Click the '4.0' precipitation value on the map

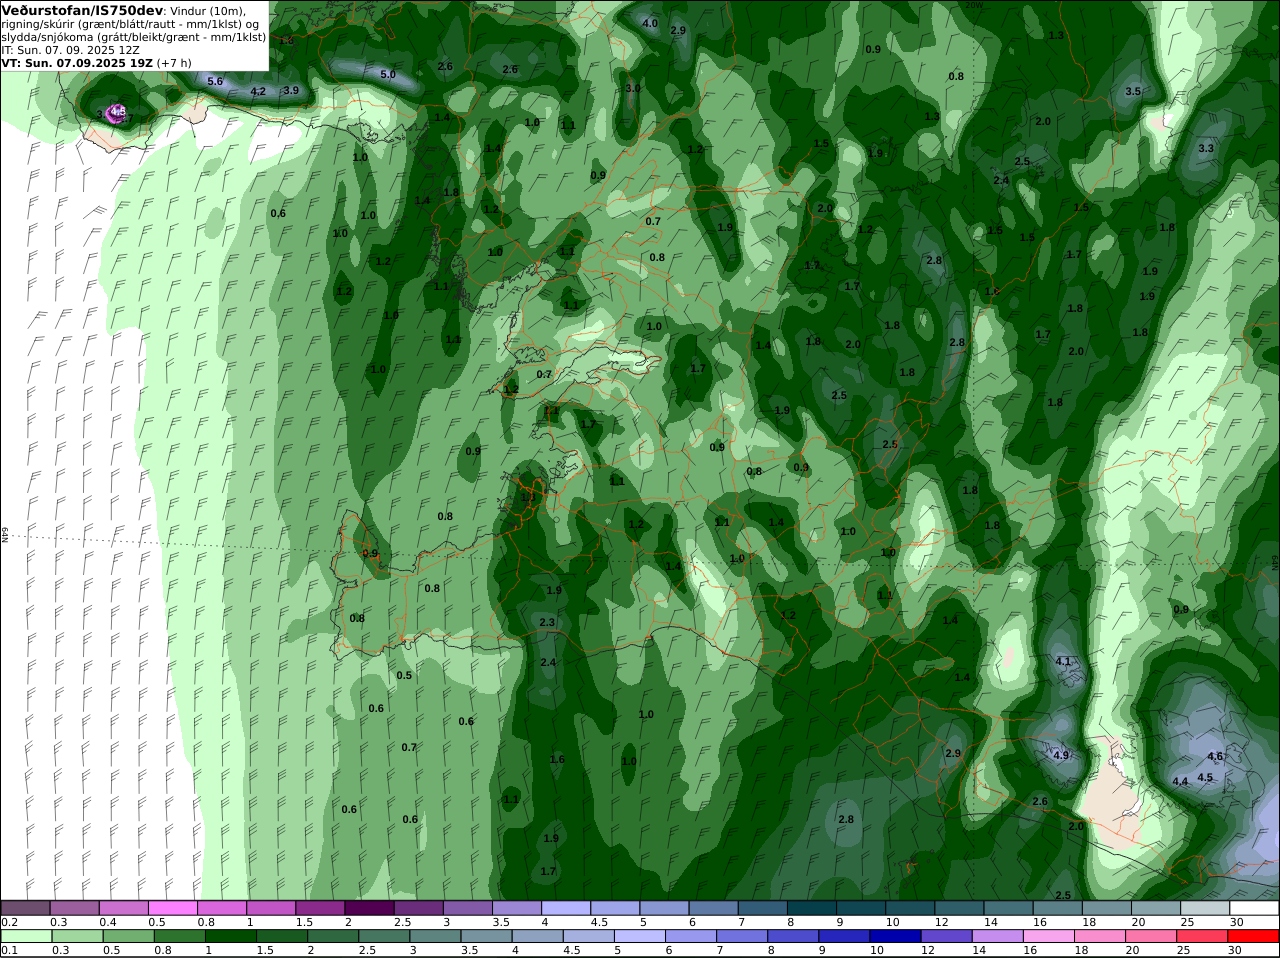click(650, 23)
